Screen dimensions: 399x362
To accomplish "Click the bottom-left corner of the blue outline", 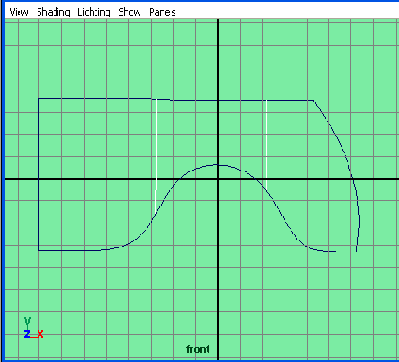I will coord(39,250).
